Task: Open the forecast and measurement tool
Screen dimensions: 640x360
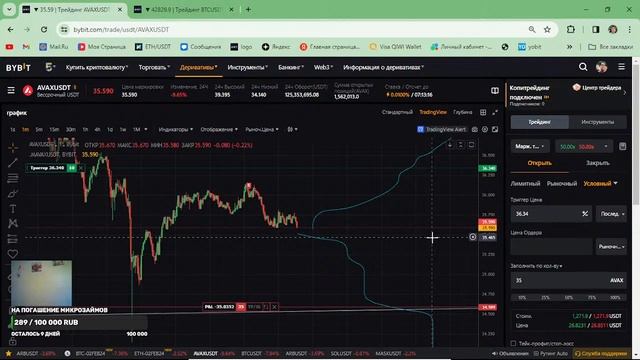Action: point(13,238)
